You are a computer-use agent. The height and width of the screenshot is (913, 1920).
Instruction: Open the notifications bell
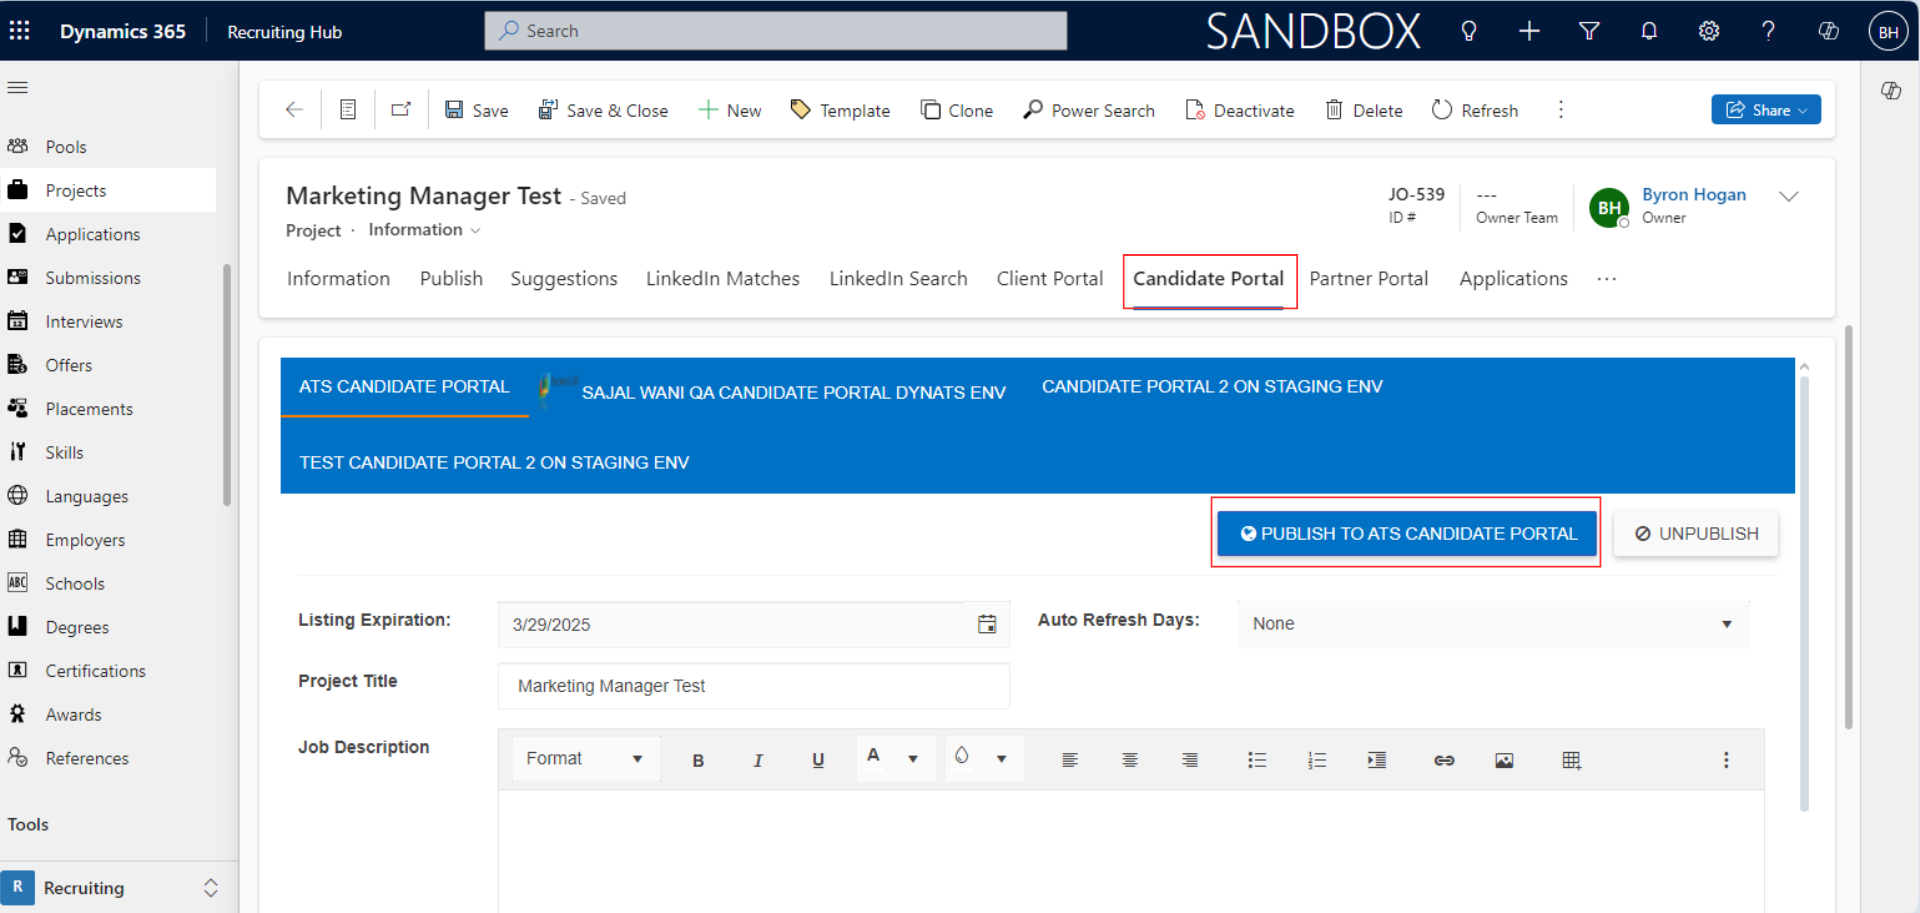point(1649,31)
